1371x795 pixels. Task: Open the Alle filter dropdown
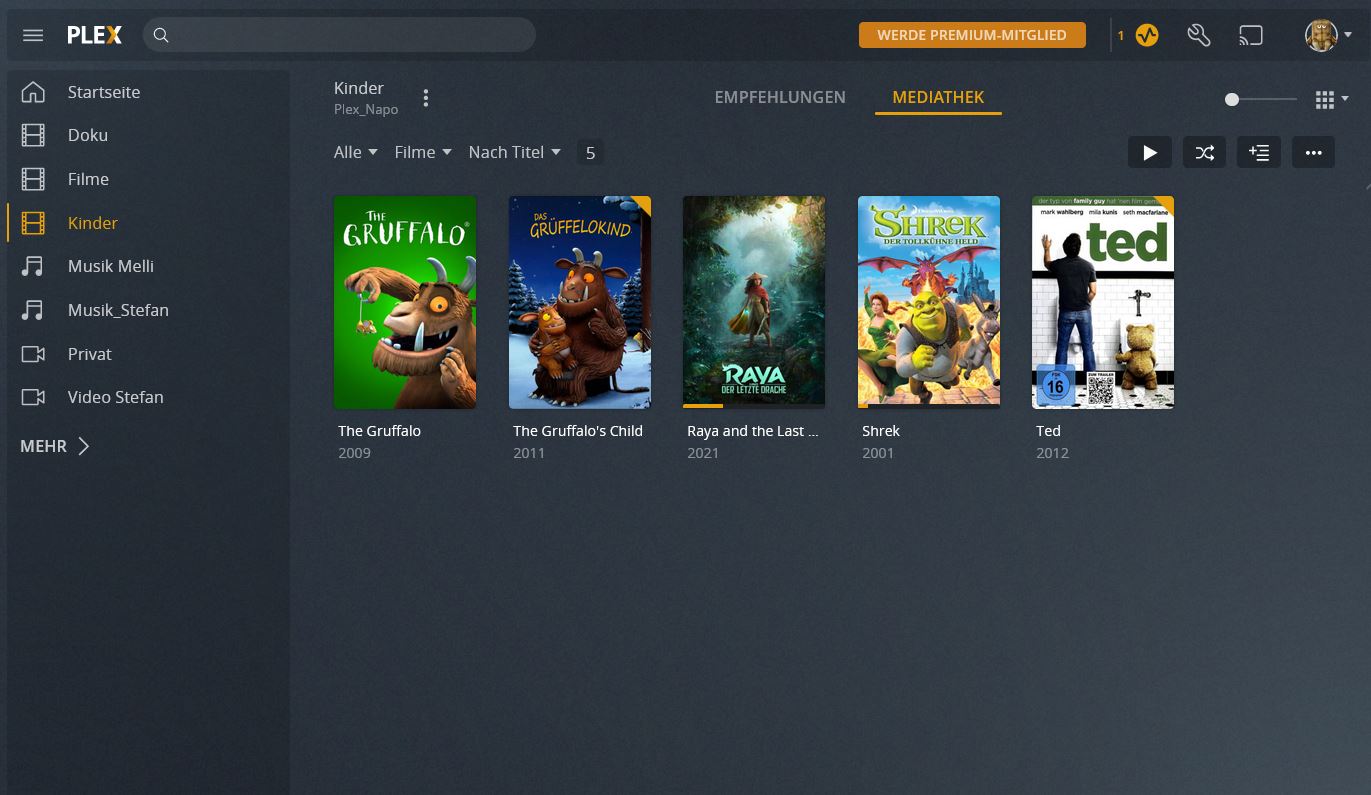click(x=355, y=152)
